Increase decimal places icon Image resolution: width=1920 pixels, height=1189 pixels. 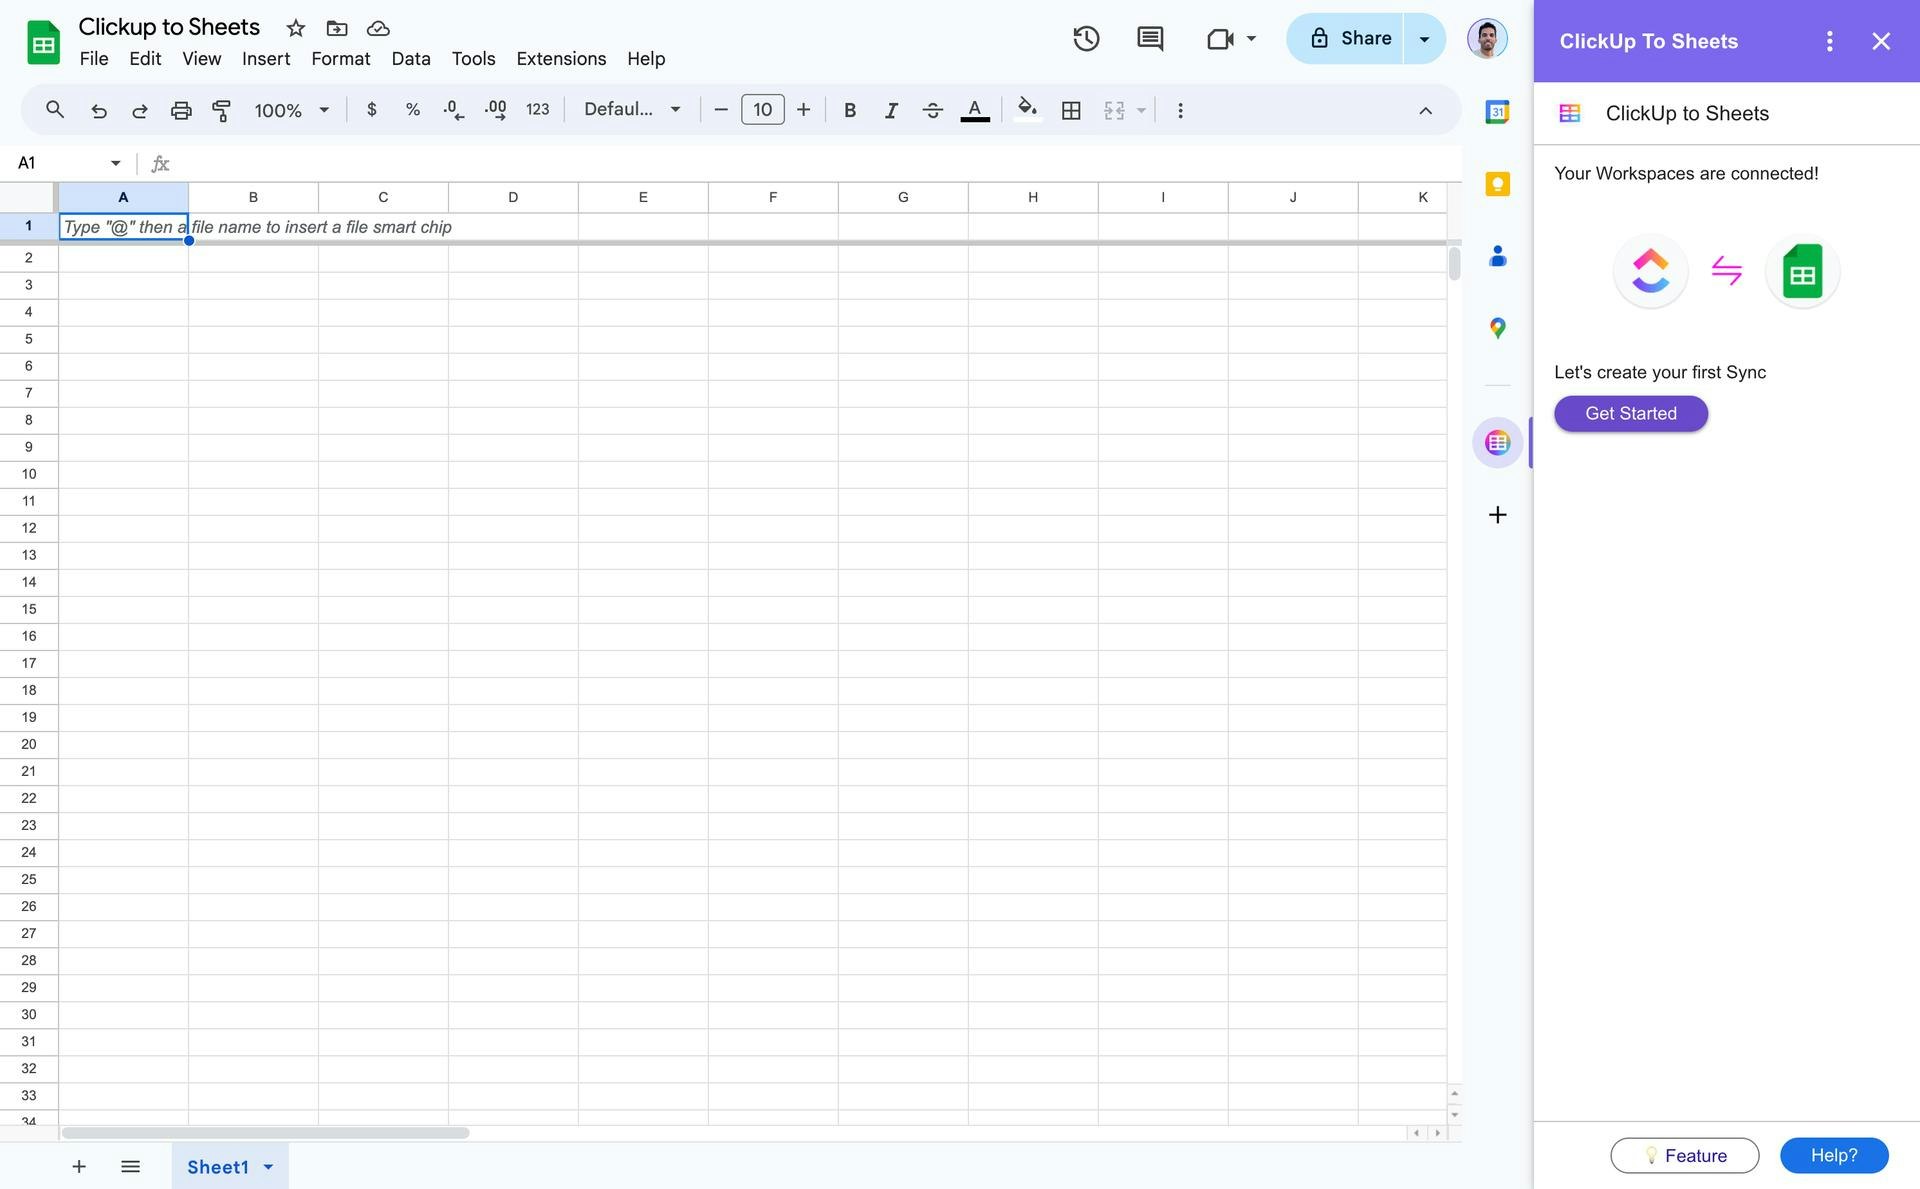click(x=496, y=110)
